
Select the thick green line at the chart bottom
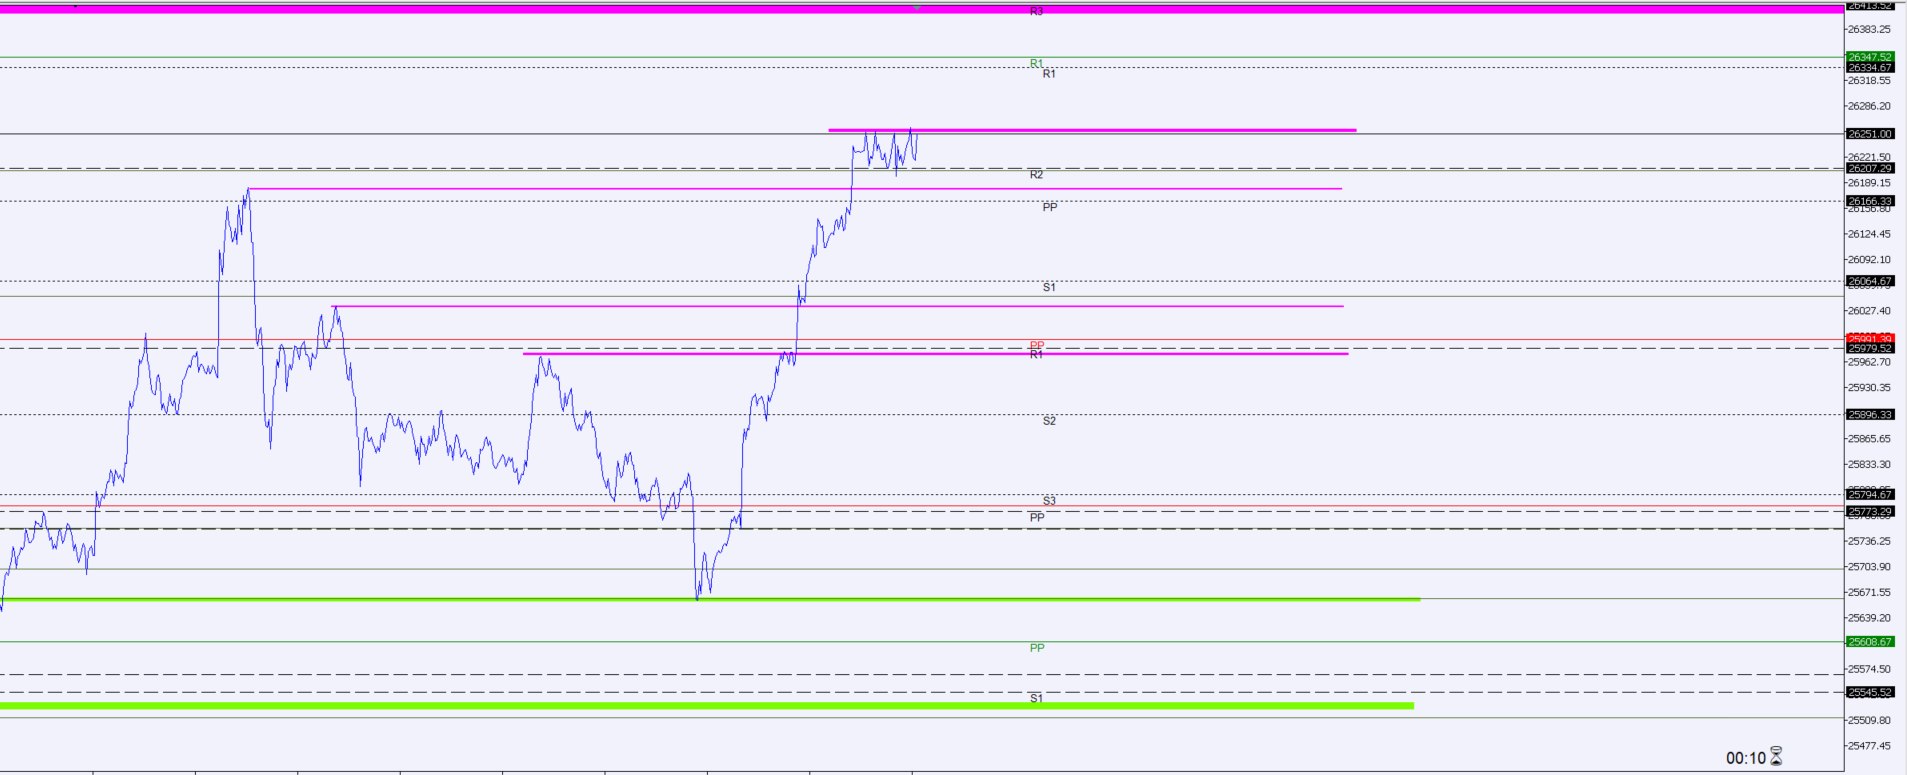[707, 706]
